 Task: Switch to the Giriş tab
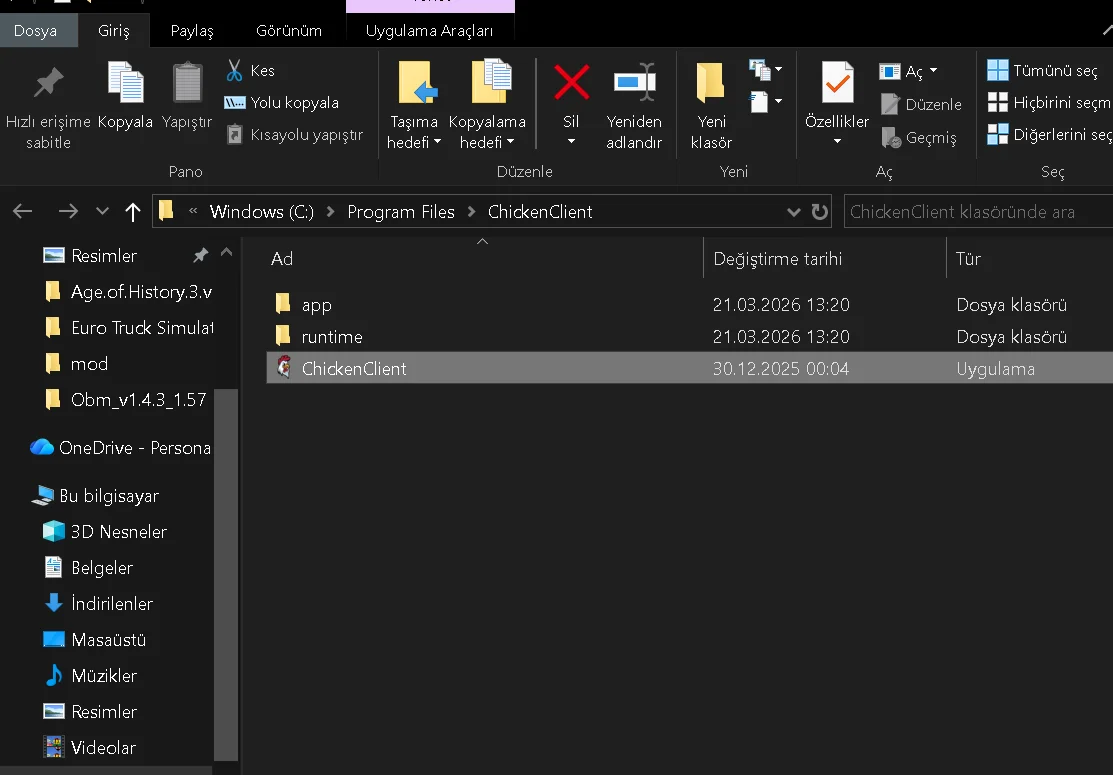pyautogui.click(x=114, y=31)
